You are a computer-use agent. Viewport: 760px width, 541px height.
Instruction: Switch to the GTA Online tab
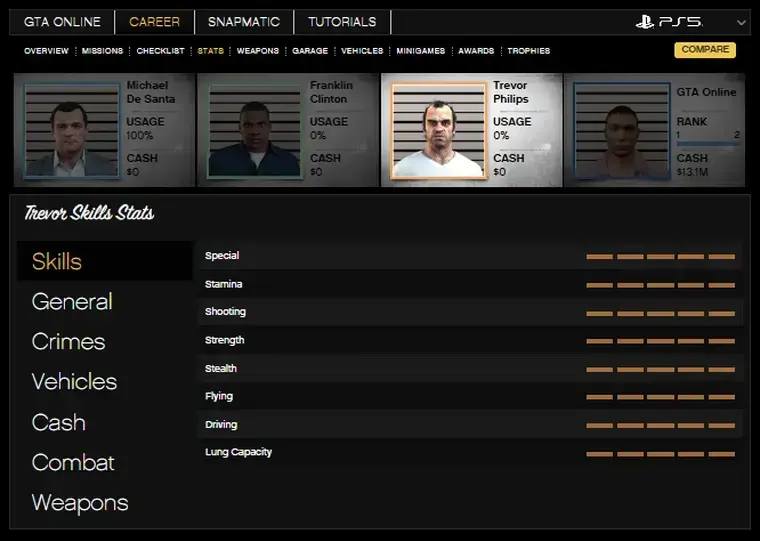64,22
